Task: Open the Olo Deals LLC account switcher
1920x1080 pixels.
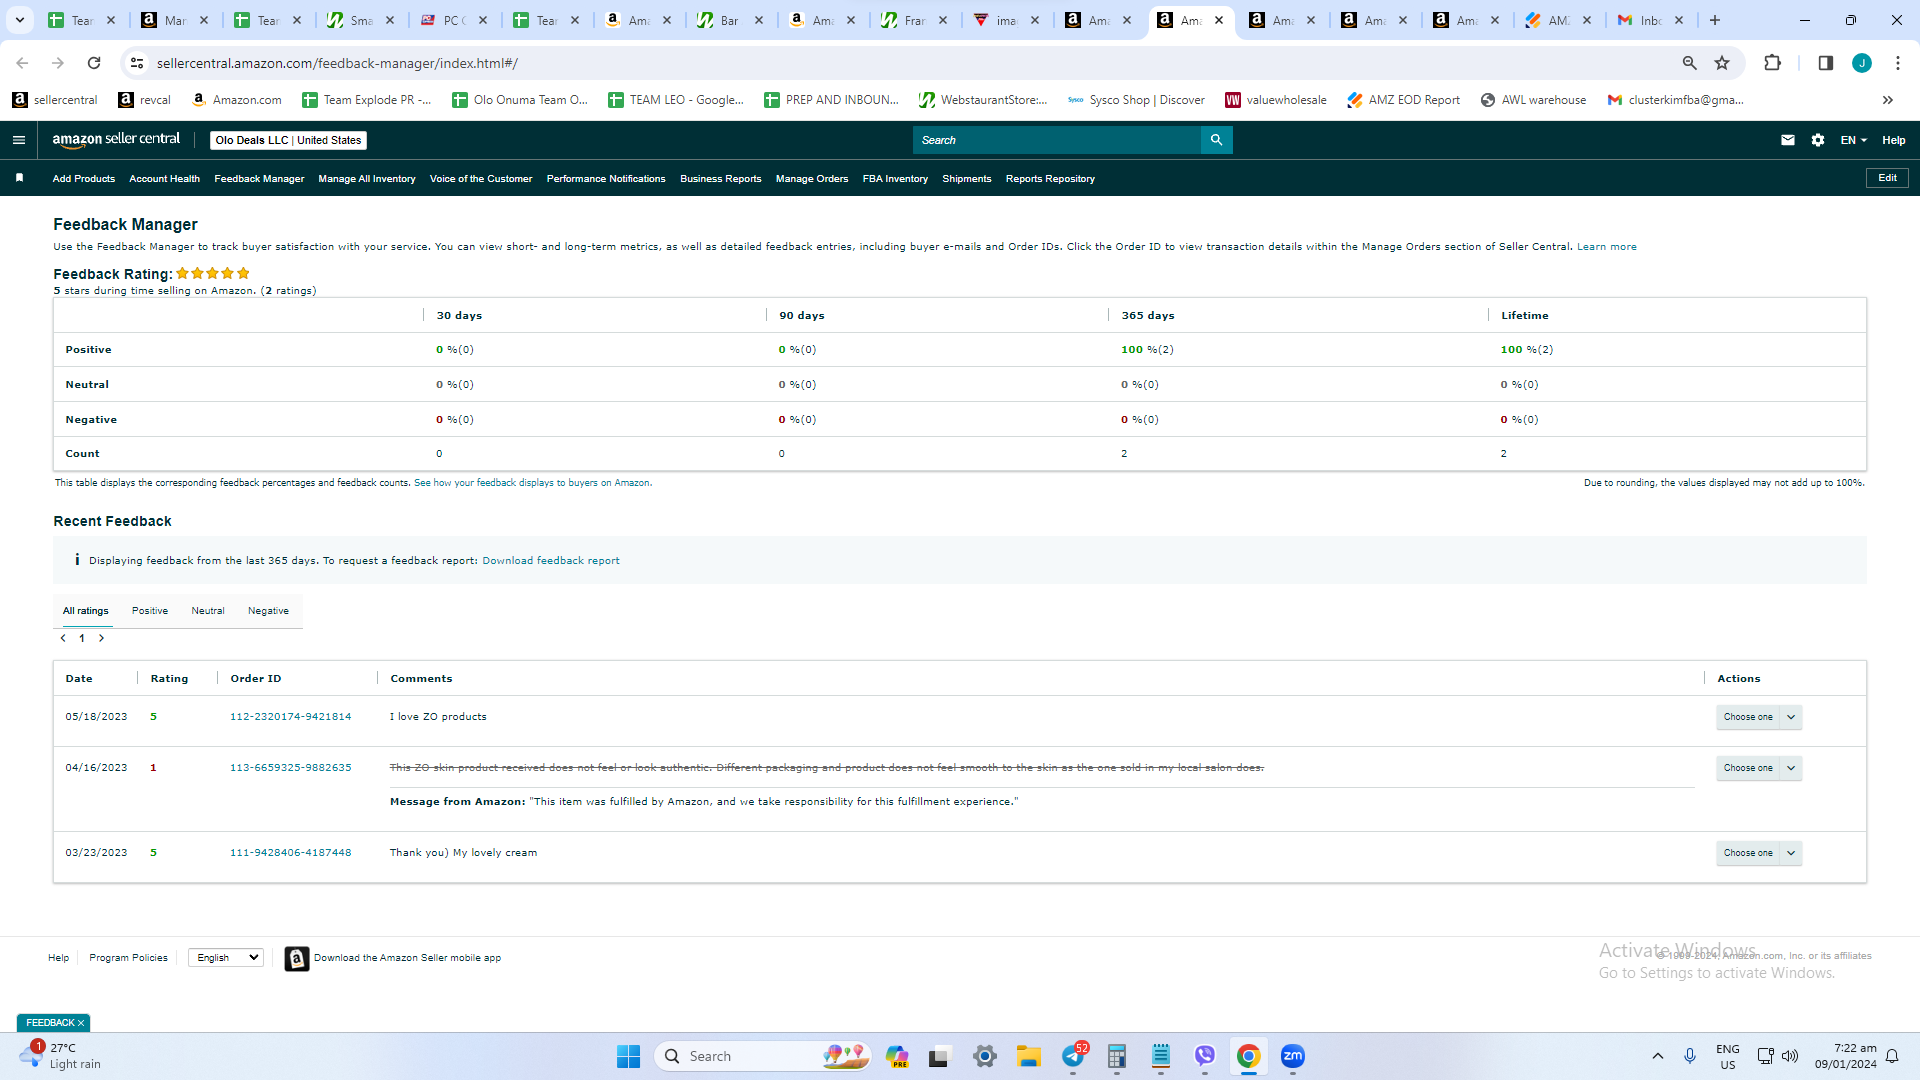Action: coord(288,140)
